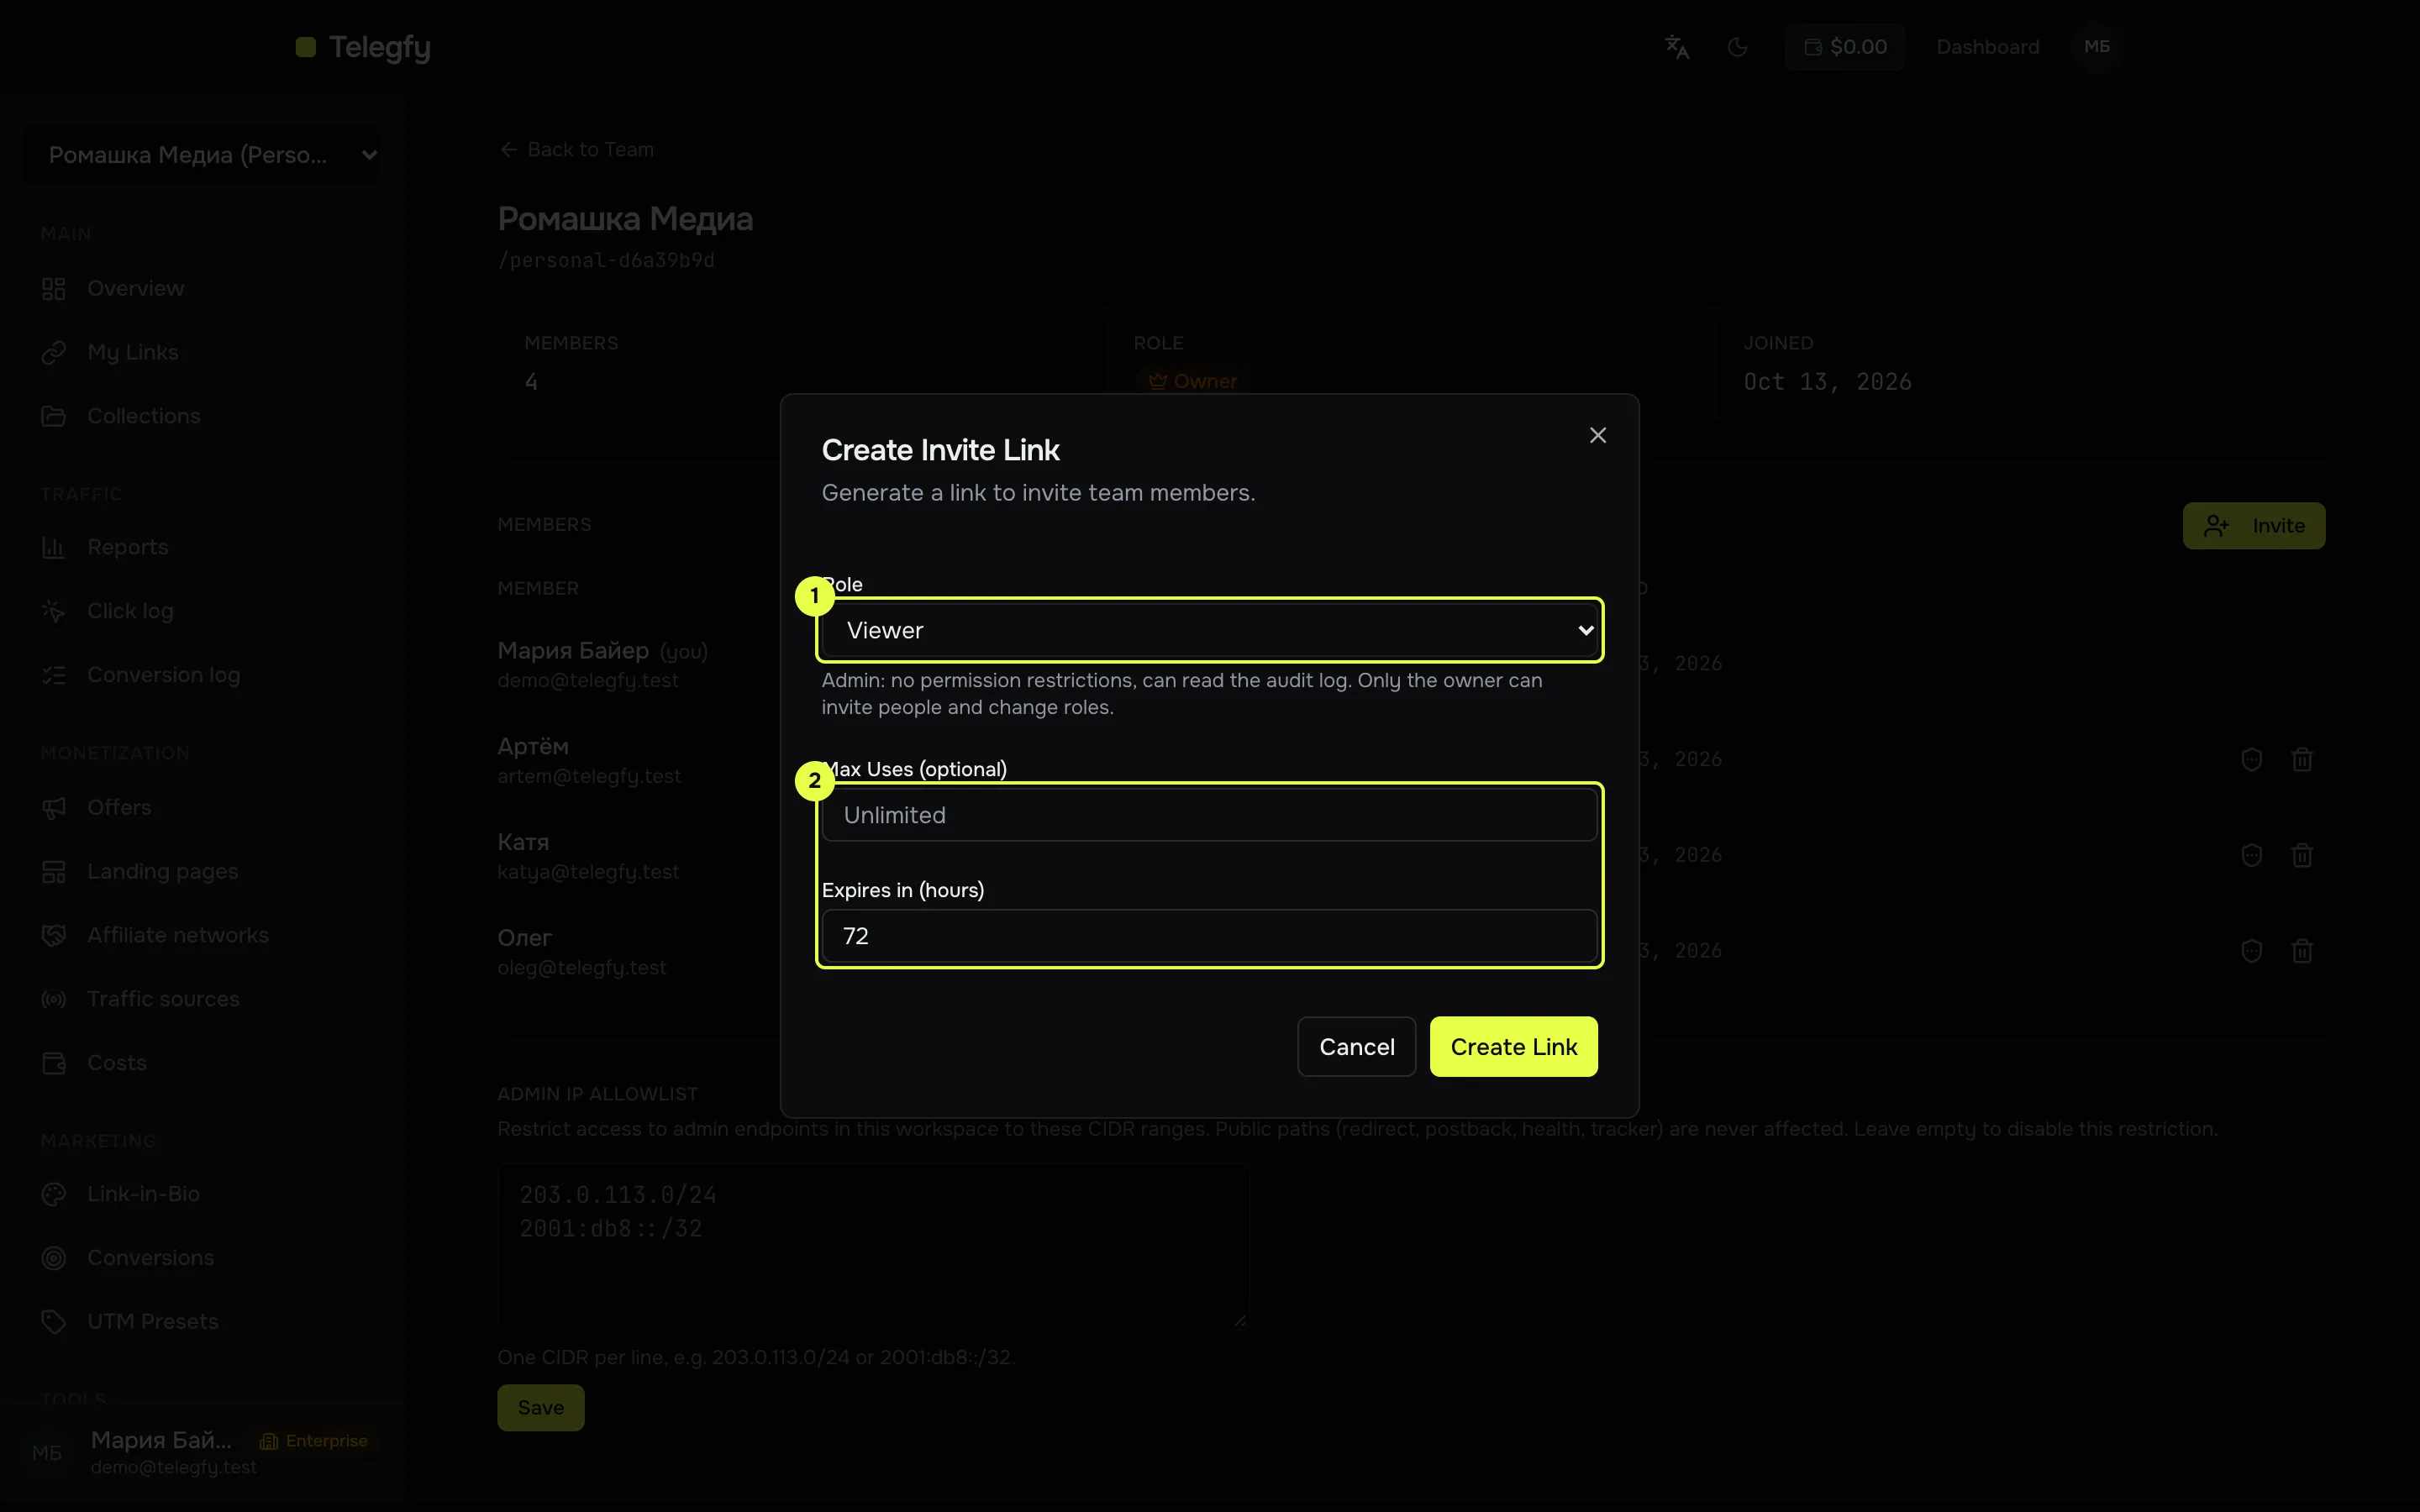The height and width of the screenshot is (1512, 2420).
Task: Open Collections in the sidebar
Action: point(143,416)
